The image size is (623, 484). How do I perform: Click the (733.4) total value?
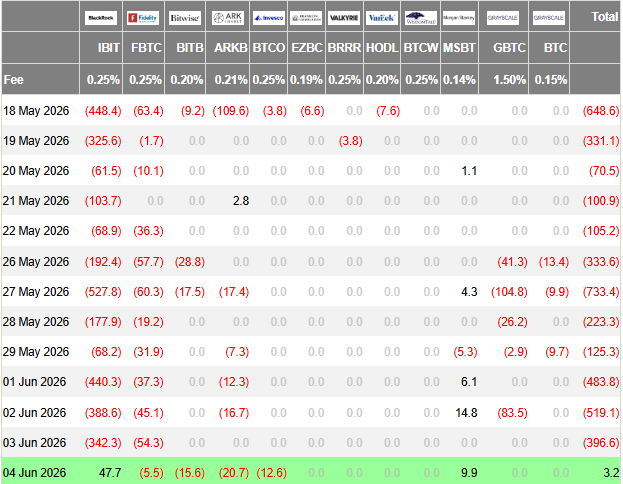point(601,292)
